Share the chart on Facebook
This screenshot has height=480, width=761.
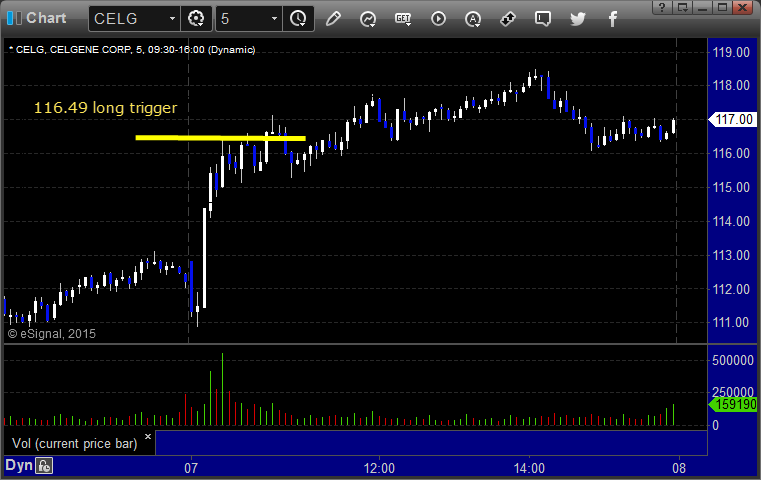(612, 19)
